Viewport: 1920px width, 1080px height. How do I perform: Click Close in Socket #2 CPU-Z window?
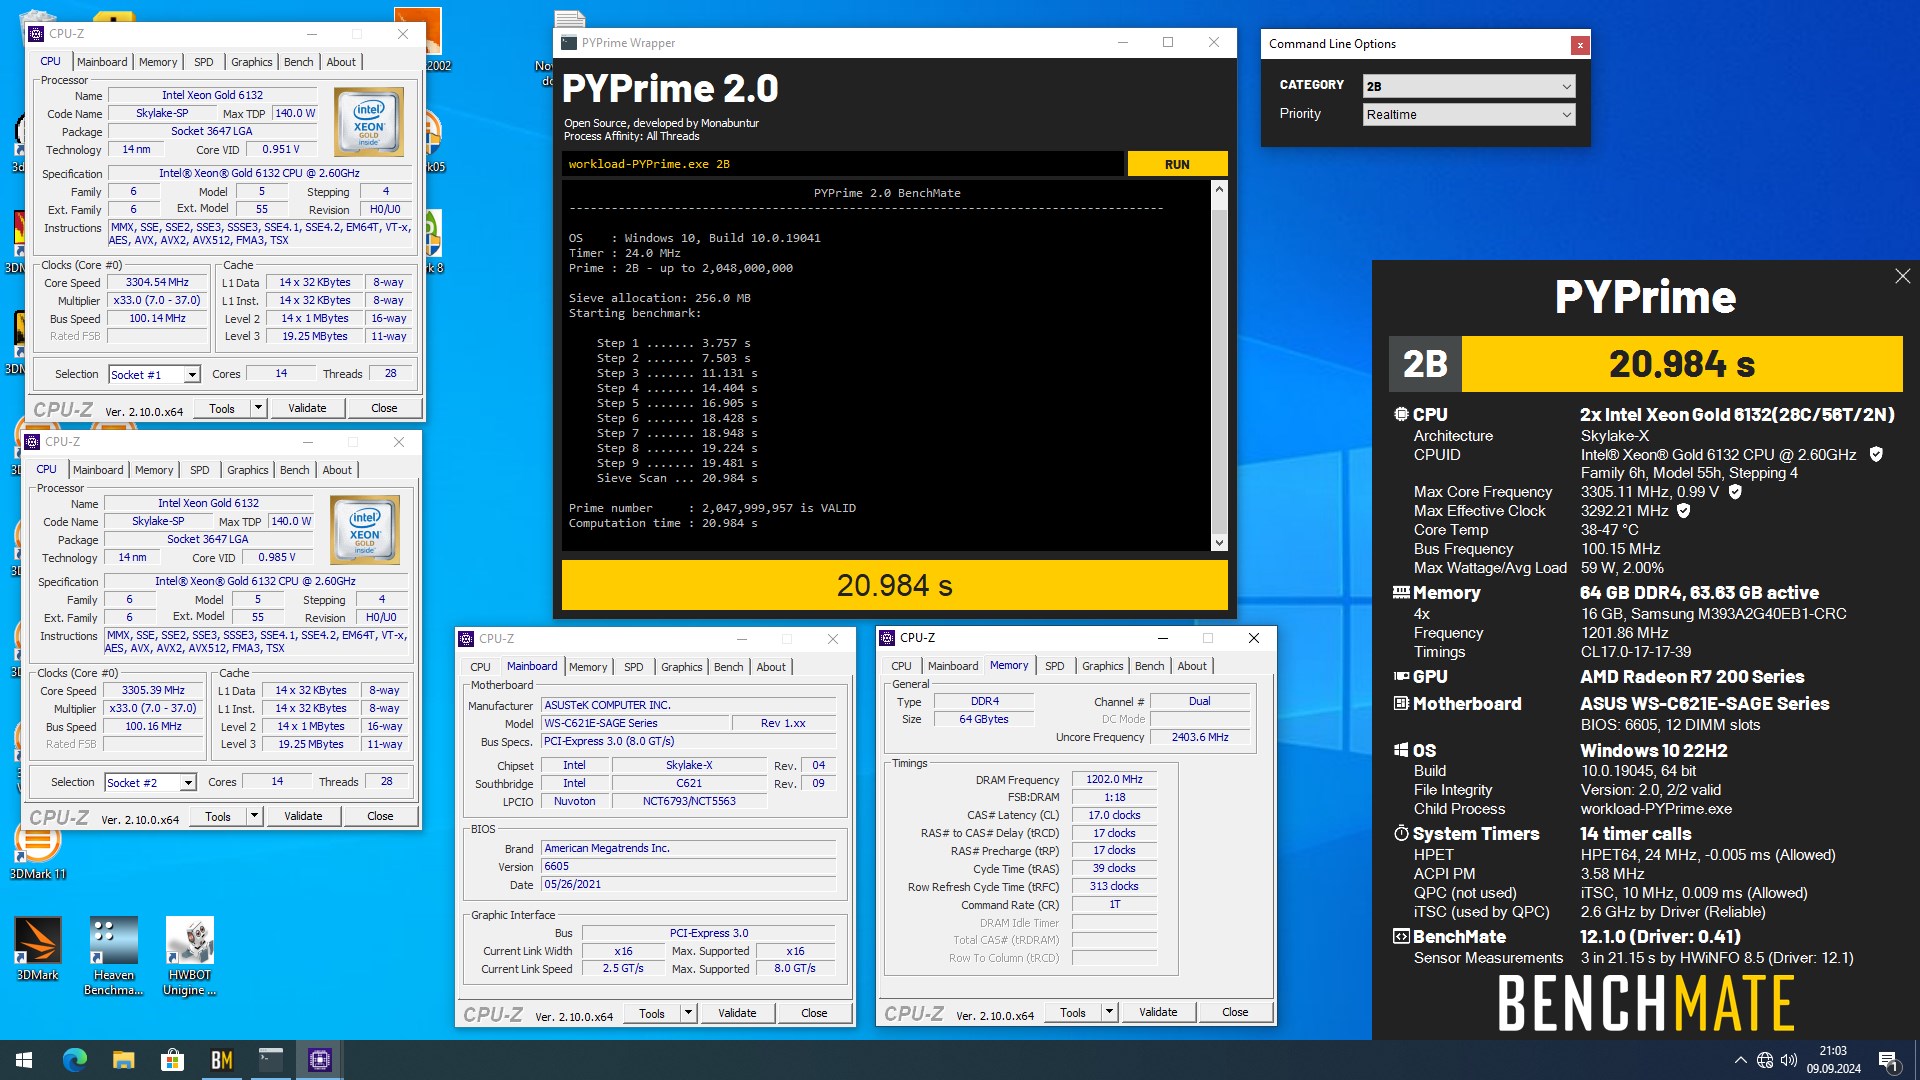click(380, 816)
